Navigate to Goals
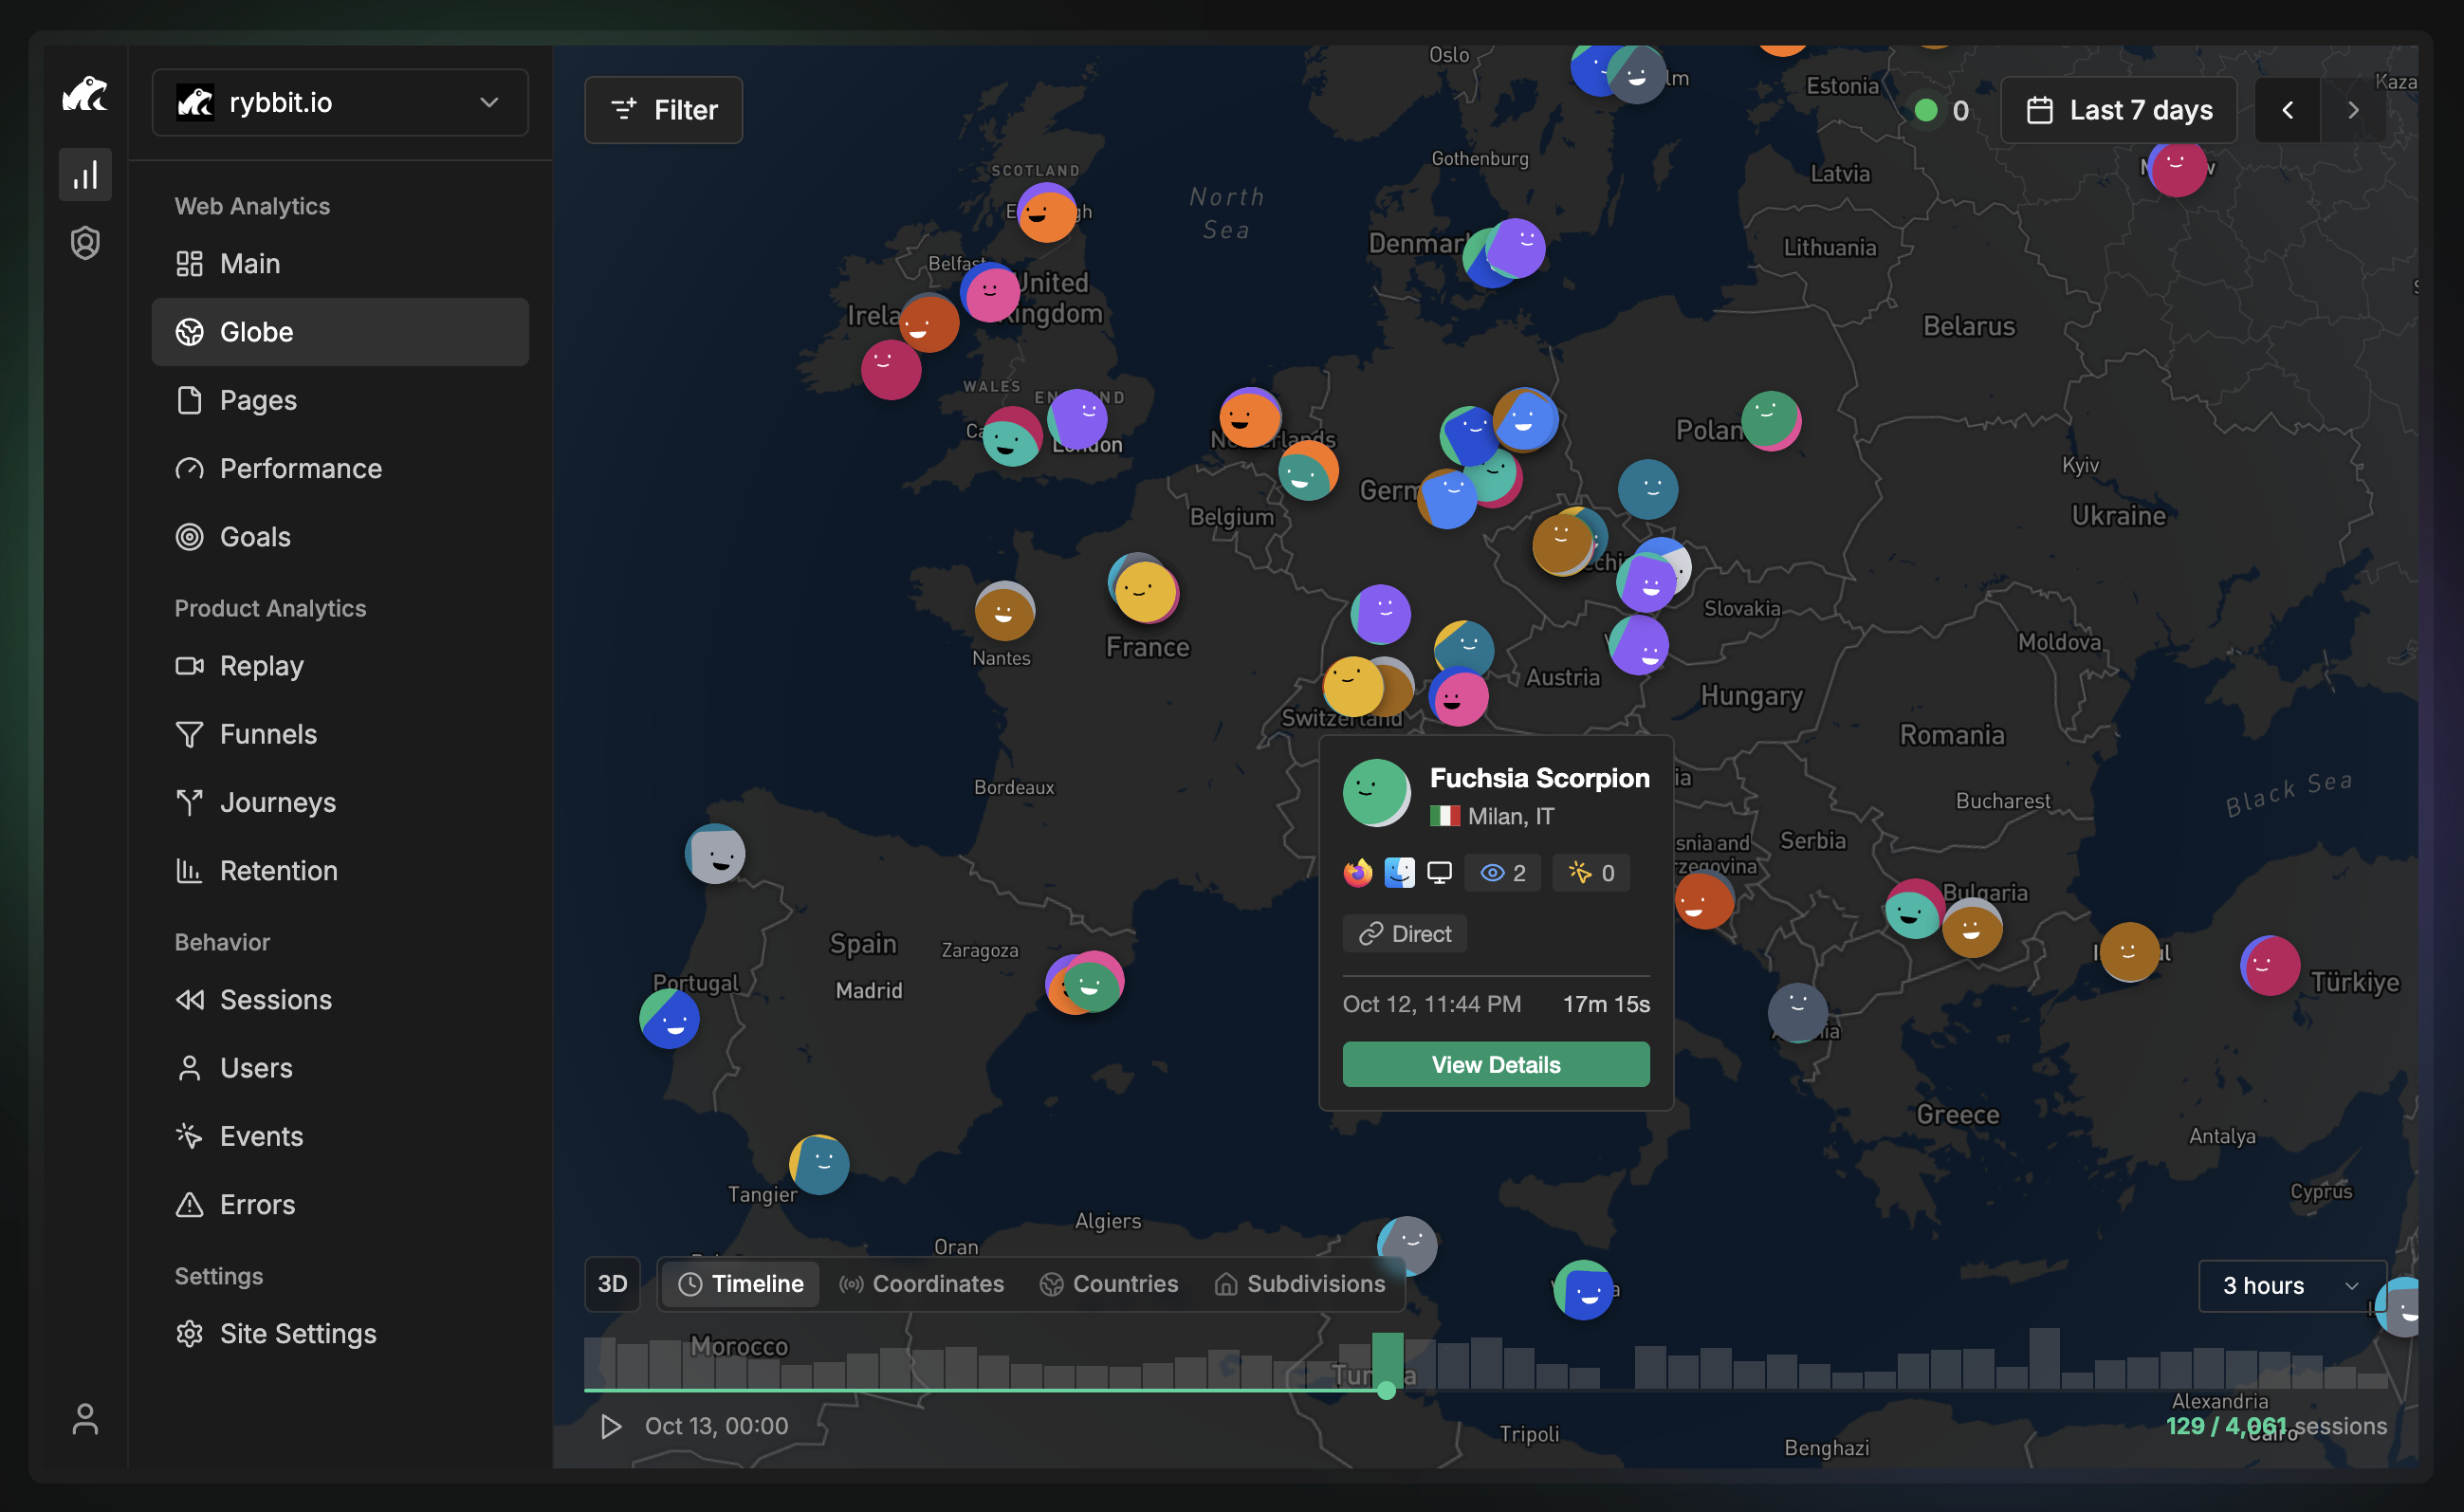 pos(340,537)
